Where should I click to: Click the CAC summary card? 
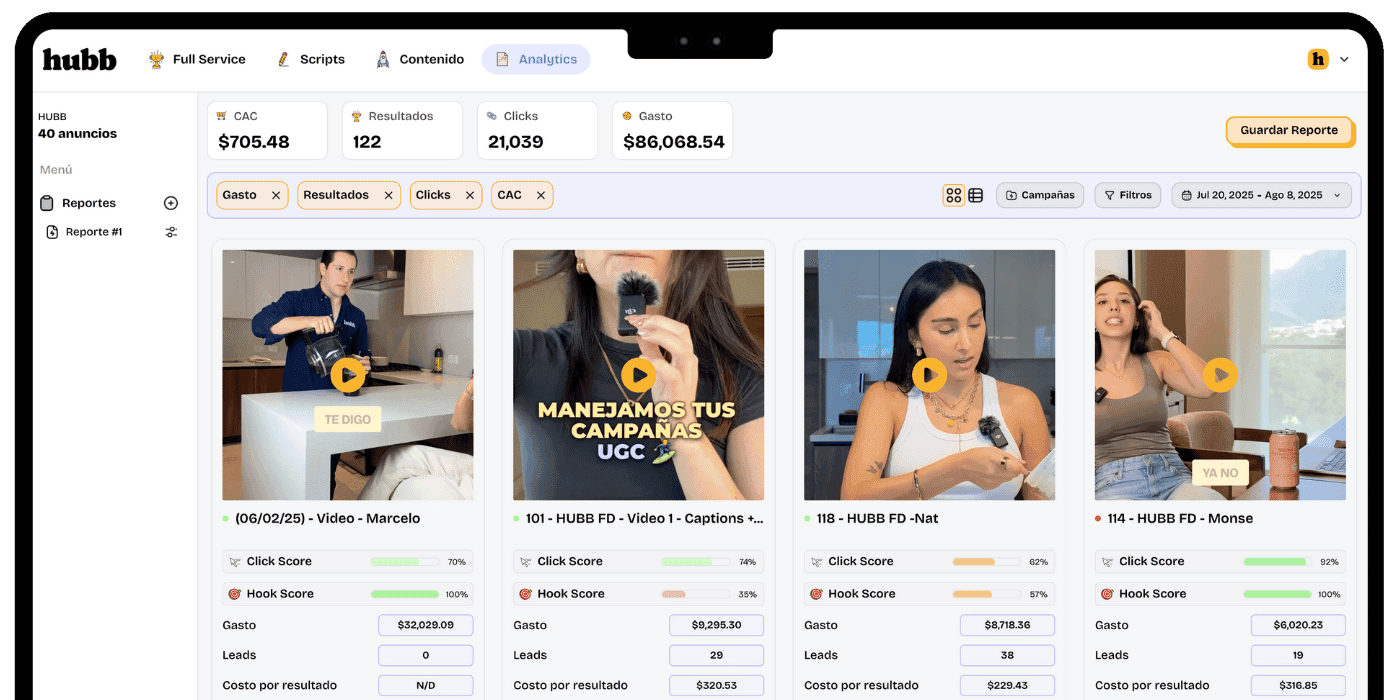(267, 130)
